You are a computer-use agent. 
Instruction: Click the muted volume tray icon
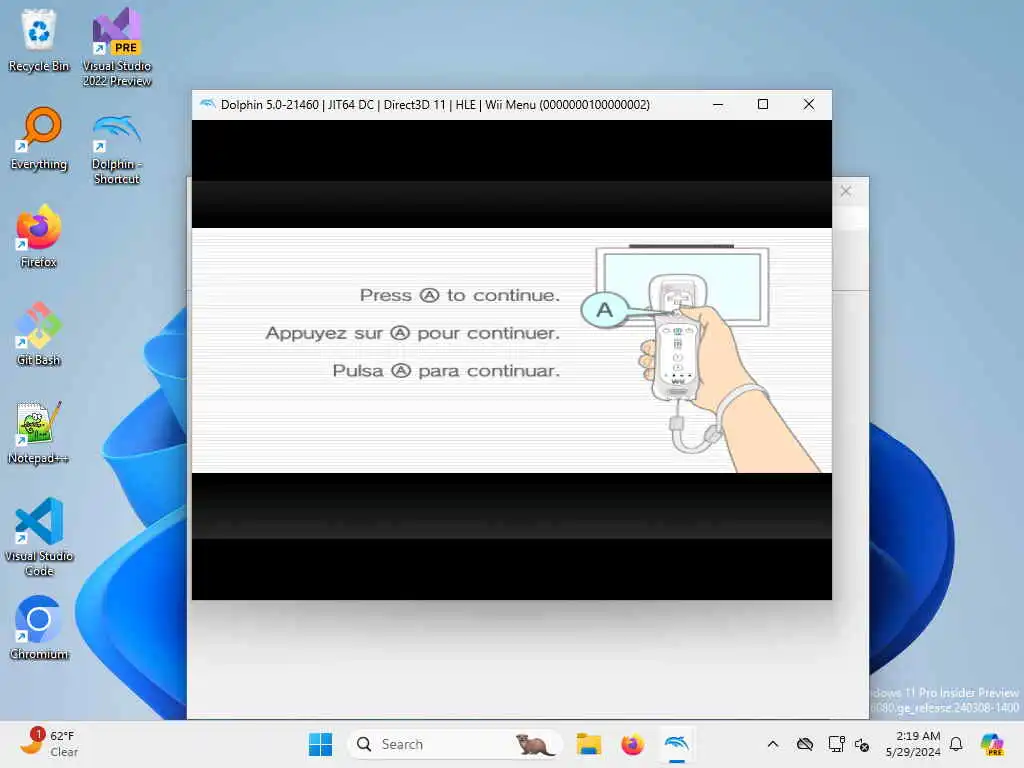tap(862, 744)
